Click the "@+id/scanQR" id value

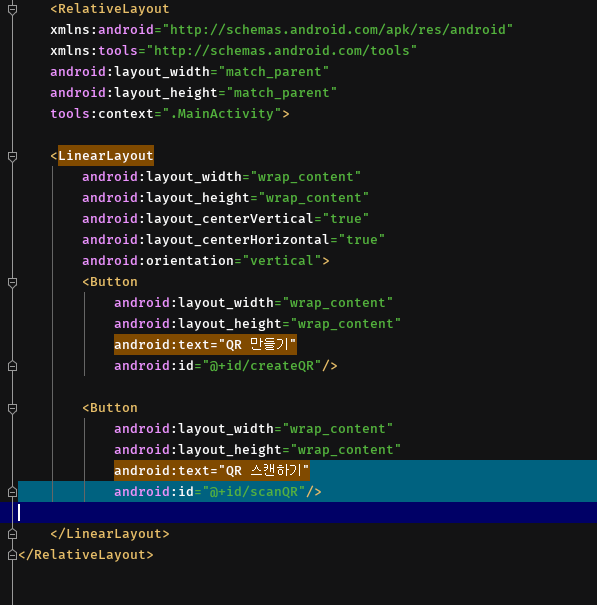254,492
